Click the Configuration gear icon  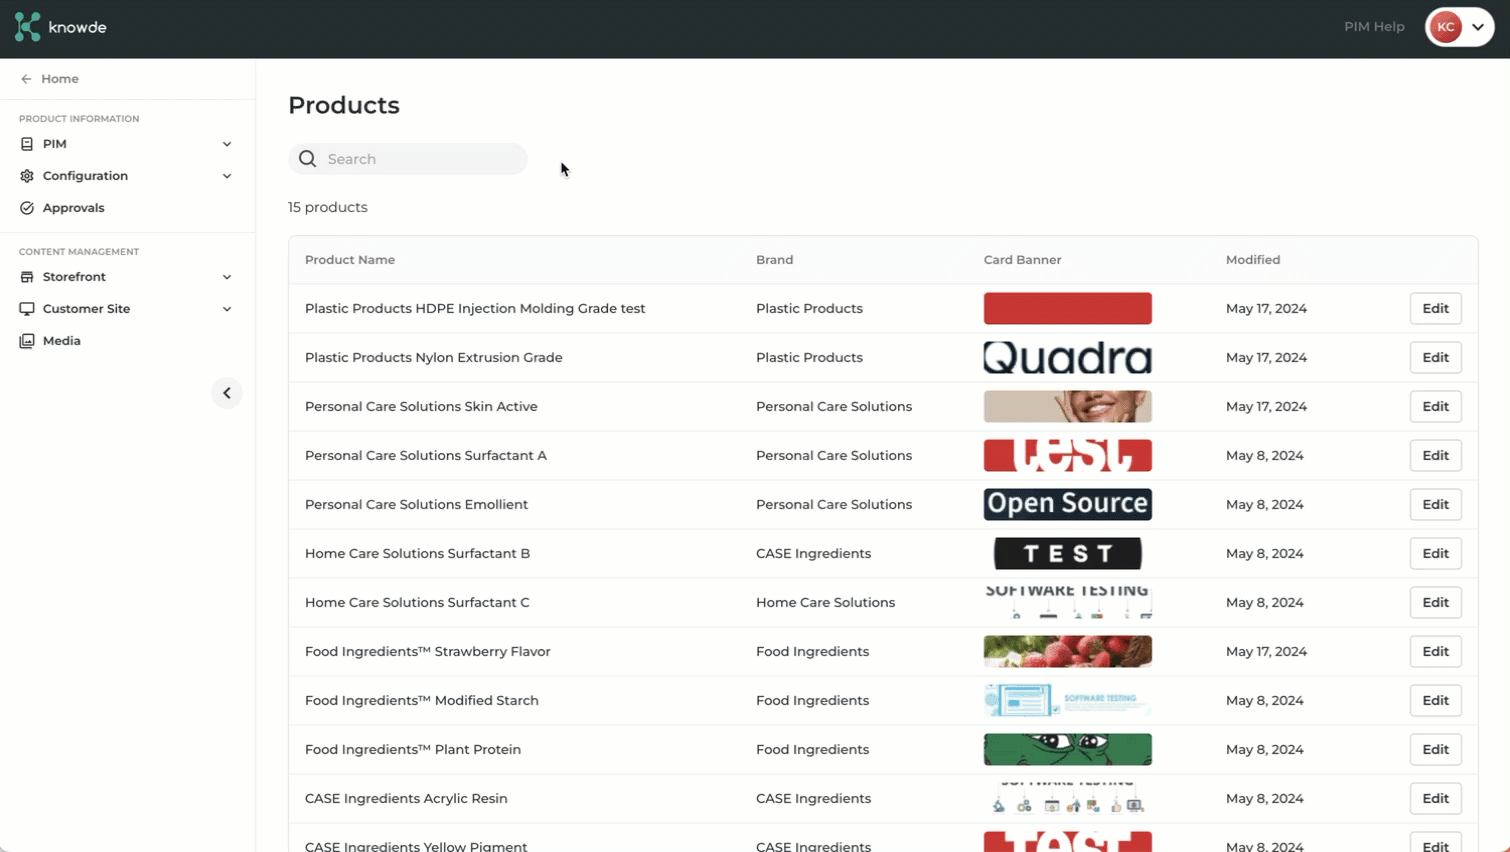point(25,176)
